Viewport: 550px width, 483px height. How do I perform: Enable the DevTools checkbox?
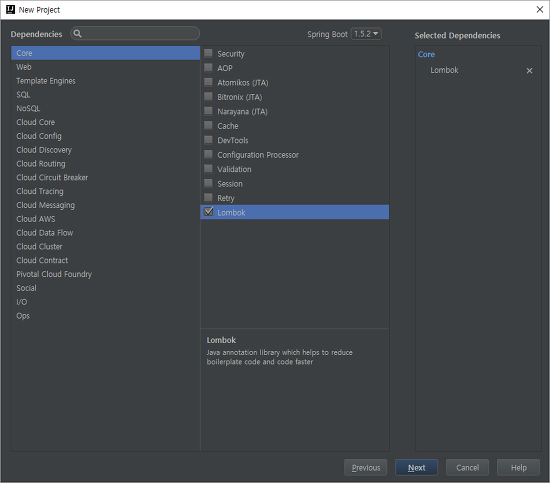click(x=208, y=140)
